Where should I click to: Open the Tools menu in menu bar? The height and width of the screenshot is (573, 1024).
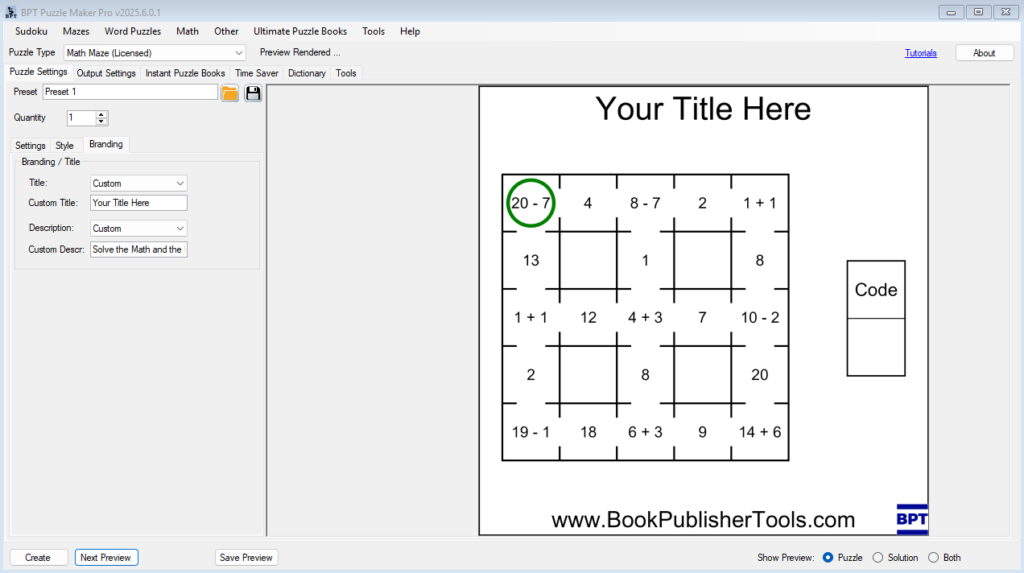point(374,31)
